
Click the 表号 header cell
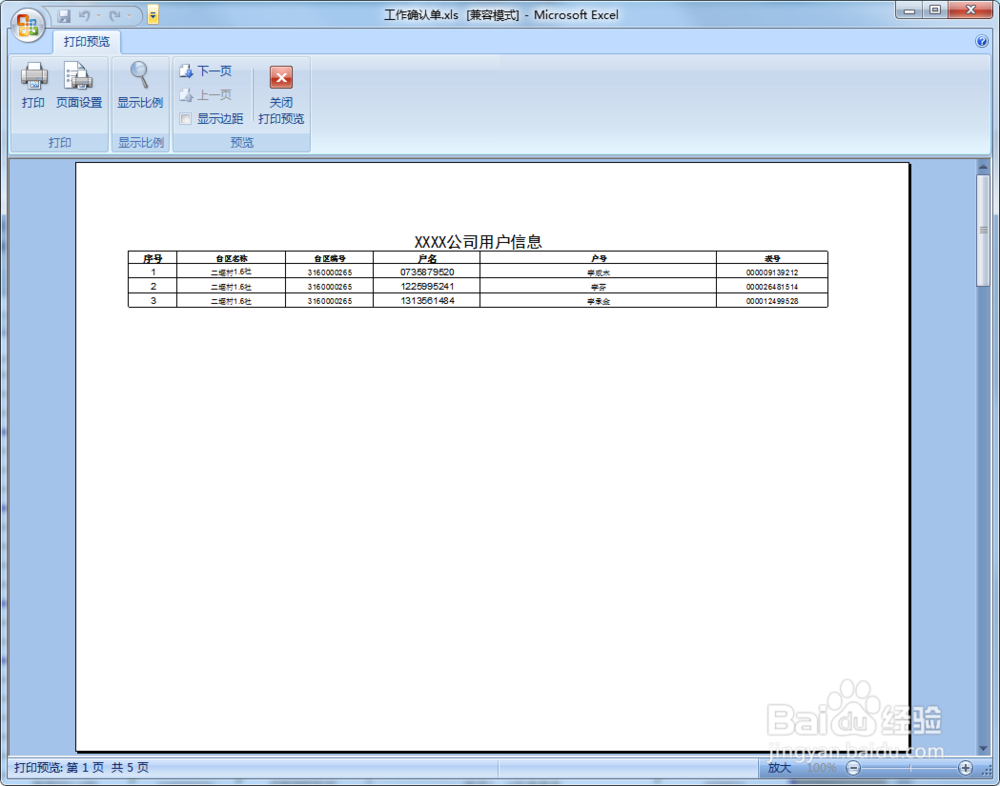(772, 258)
